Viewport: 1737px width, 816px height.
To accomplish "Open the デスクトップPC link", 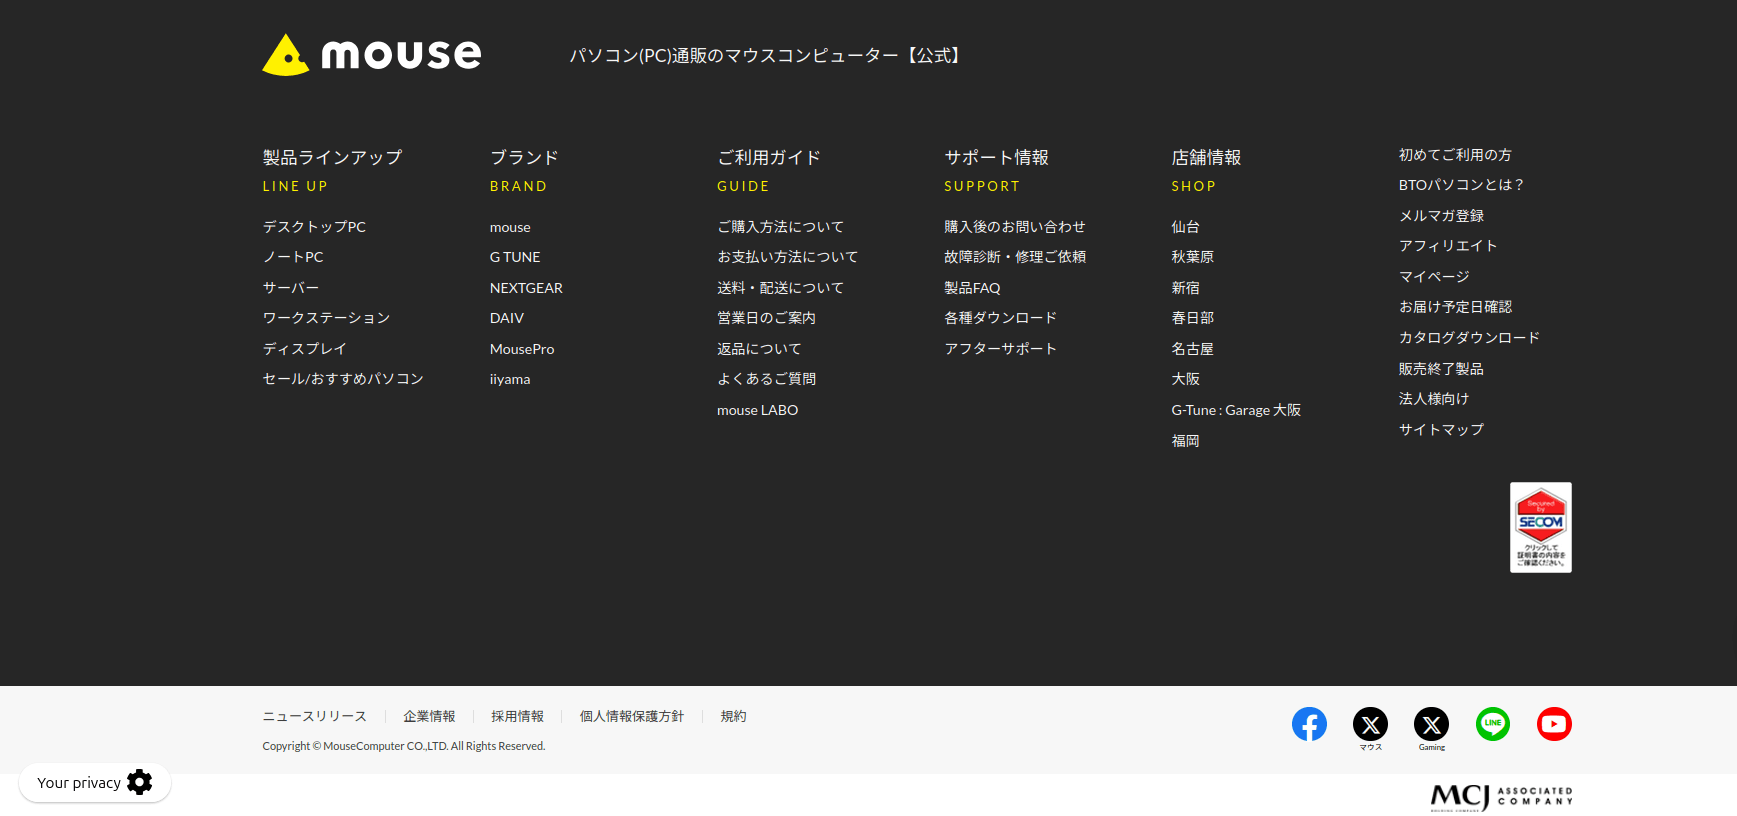I will 314,227.
